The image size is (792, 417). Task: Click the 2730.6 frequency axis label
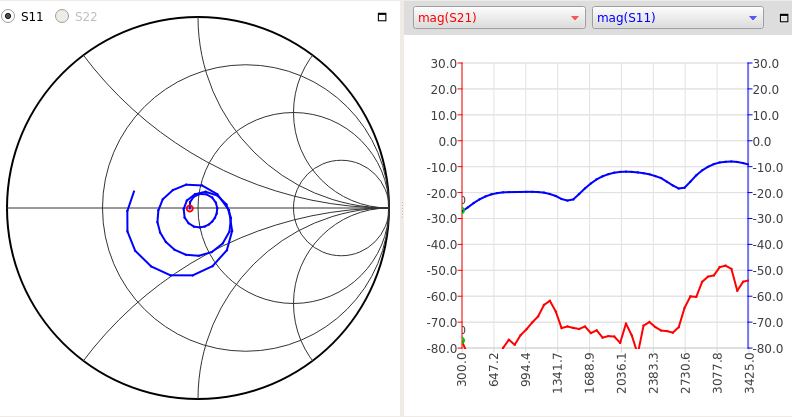pos(685,373)
